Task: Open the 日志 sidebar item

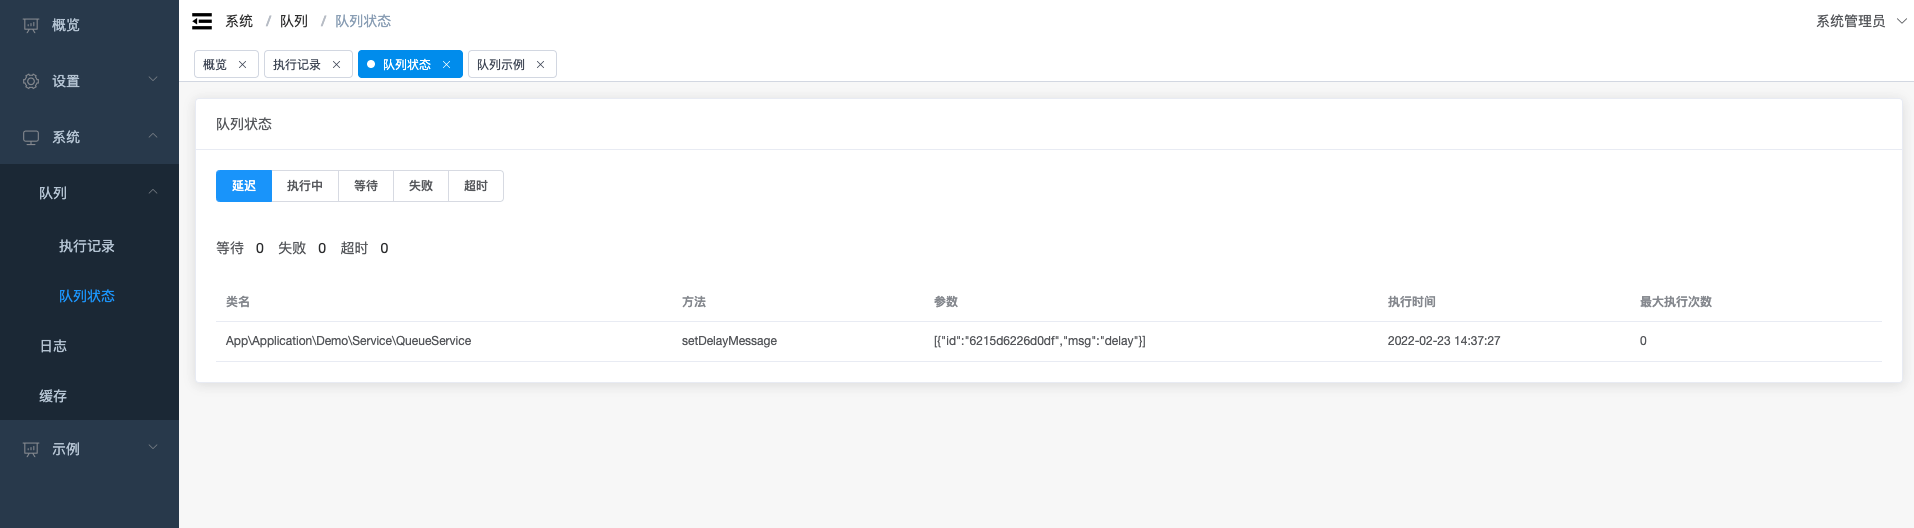Action: pyautogui.click(x=53, y=346)
